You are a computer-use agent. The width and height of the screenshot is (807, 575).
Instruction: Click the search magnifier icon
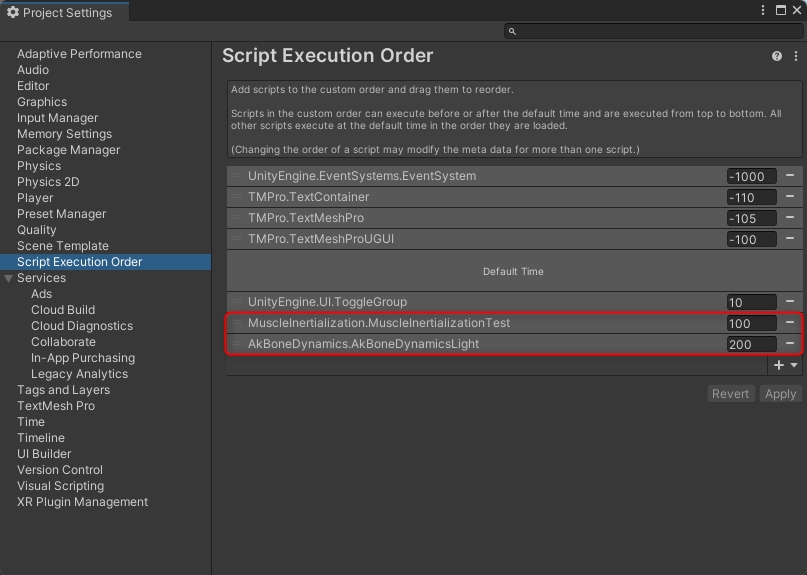point(512,31)
